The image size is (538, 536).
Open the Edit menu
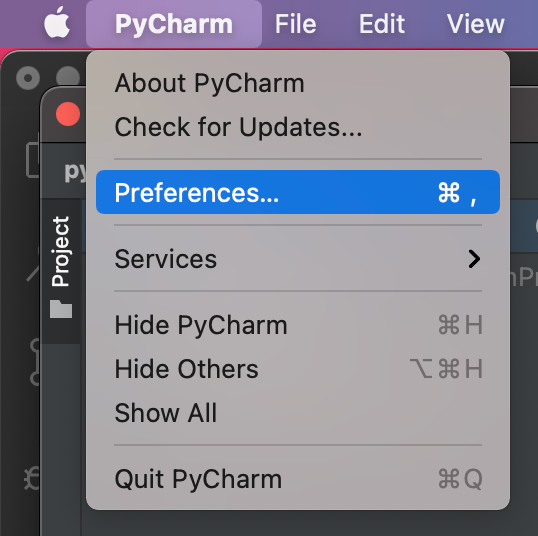[x=382, y=24]
